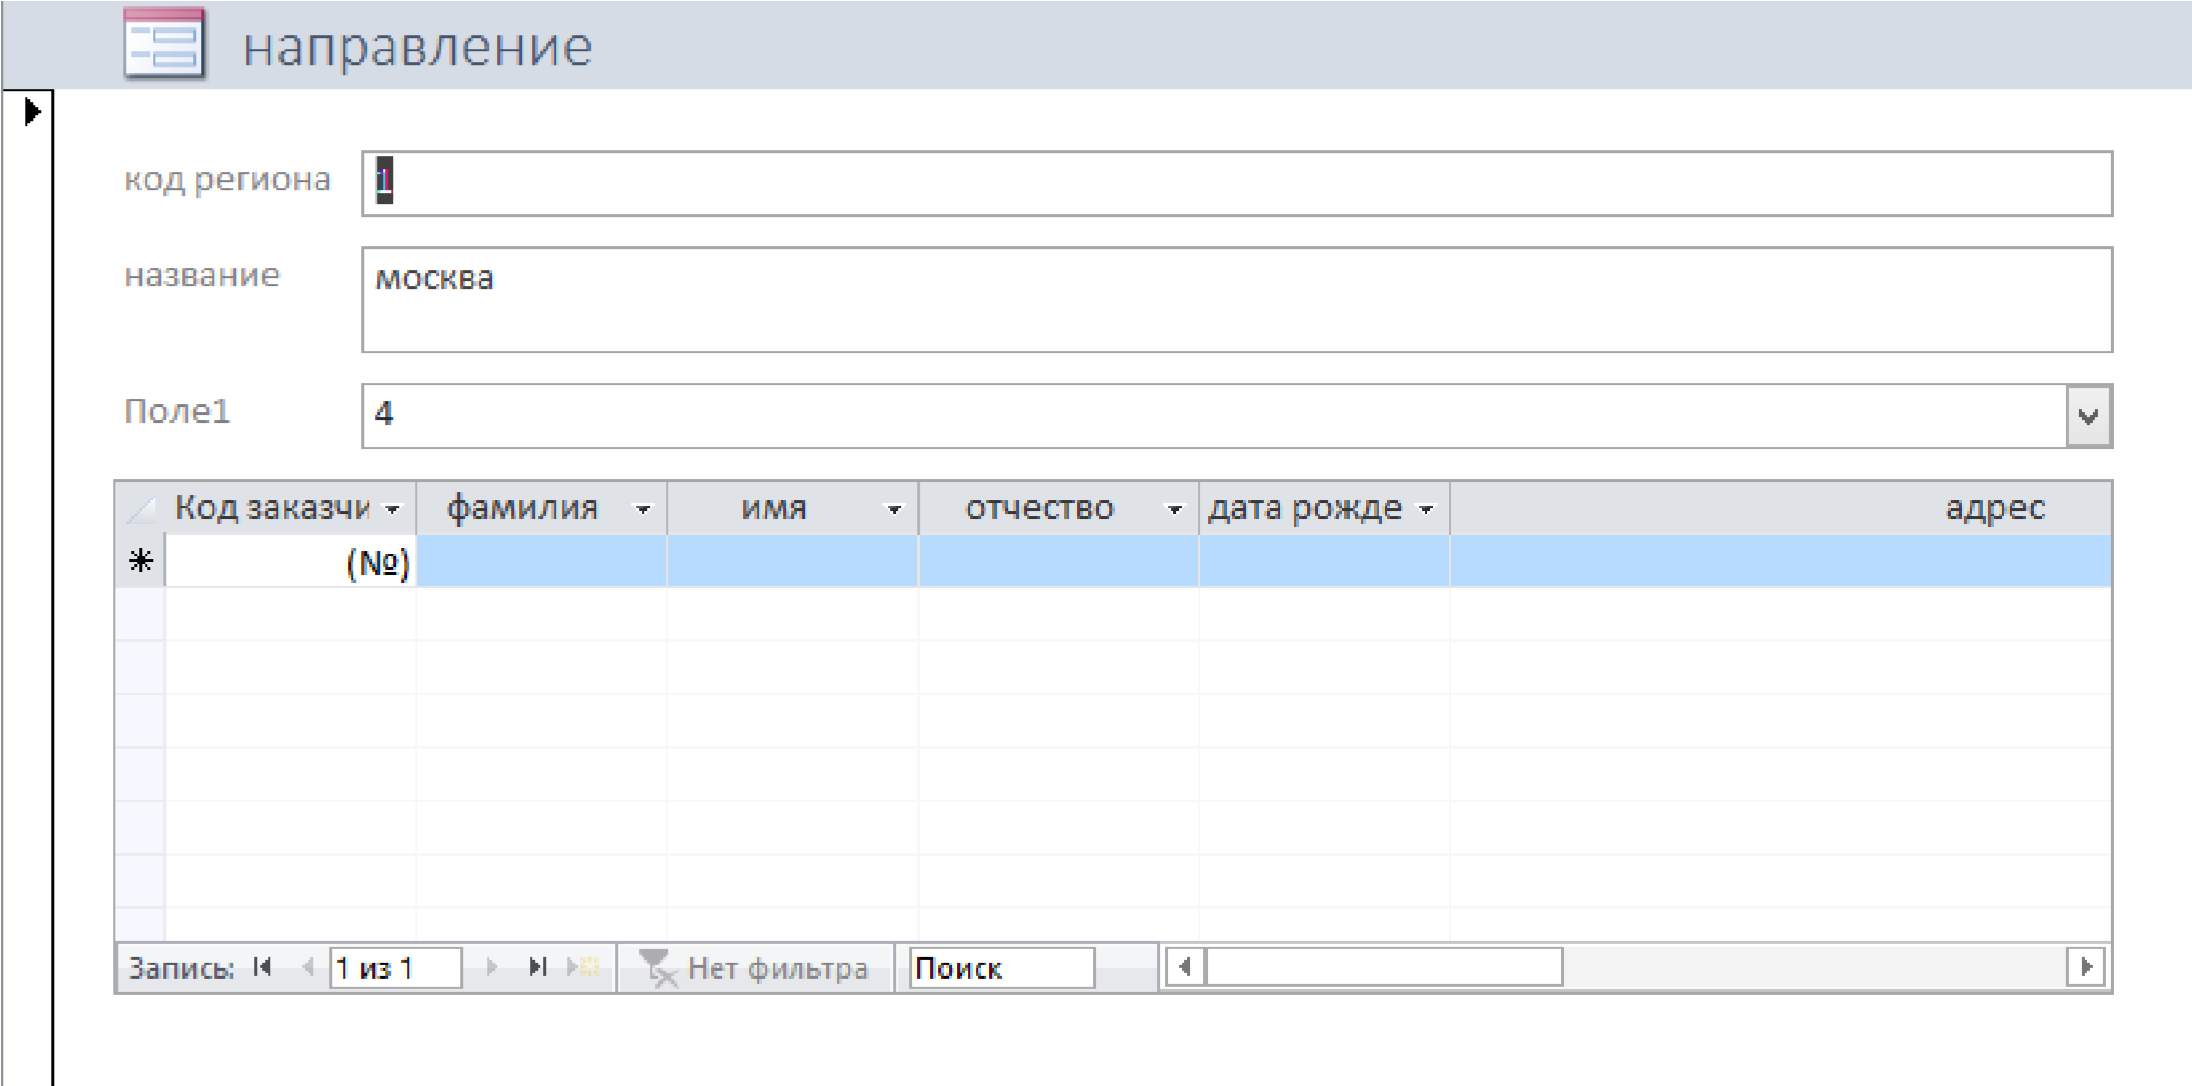2192x1086 pixels.
Task: Go to the next record in the subform
Action: pos(491,967)
